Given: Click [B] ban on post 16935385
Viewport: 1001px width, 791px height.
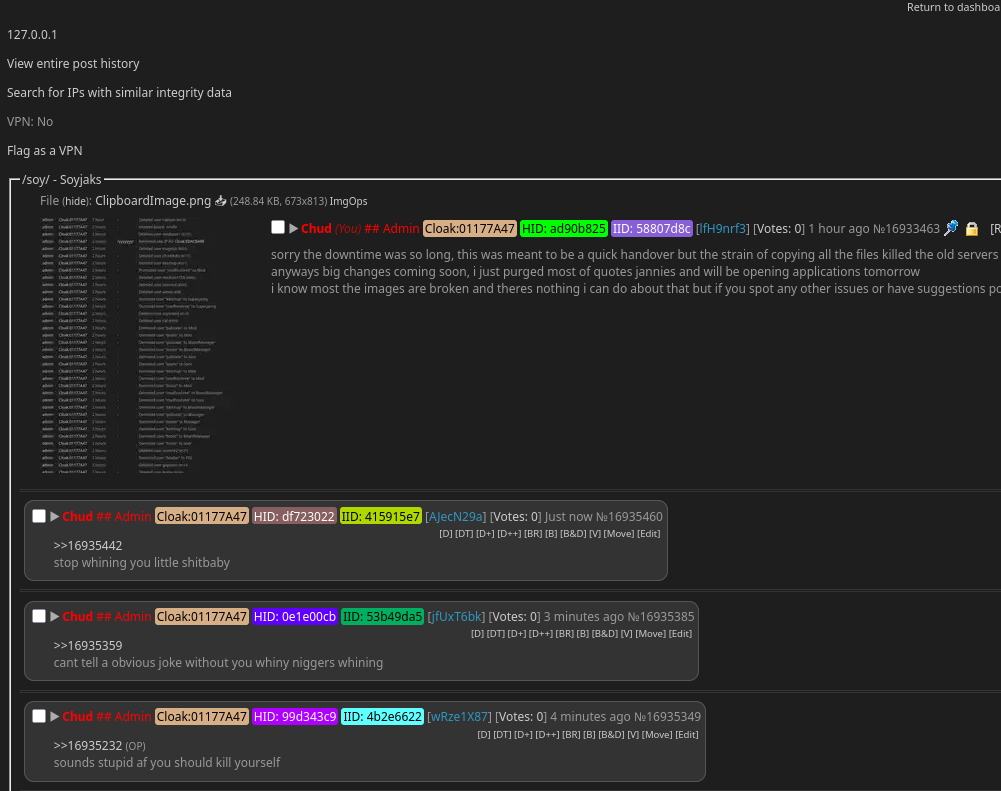Looking at the screenshot, I should (x=583, y=634).
